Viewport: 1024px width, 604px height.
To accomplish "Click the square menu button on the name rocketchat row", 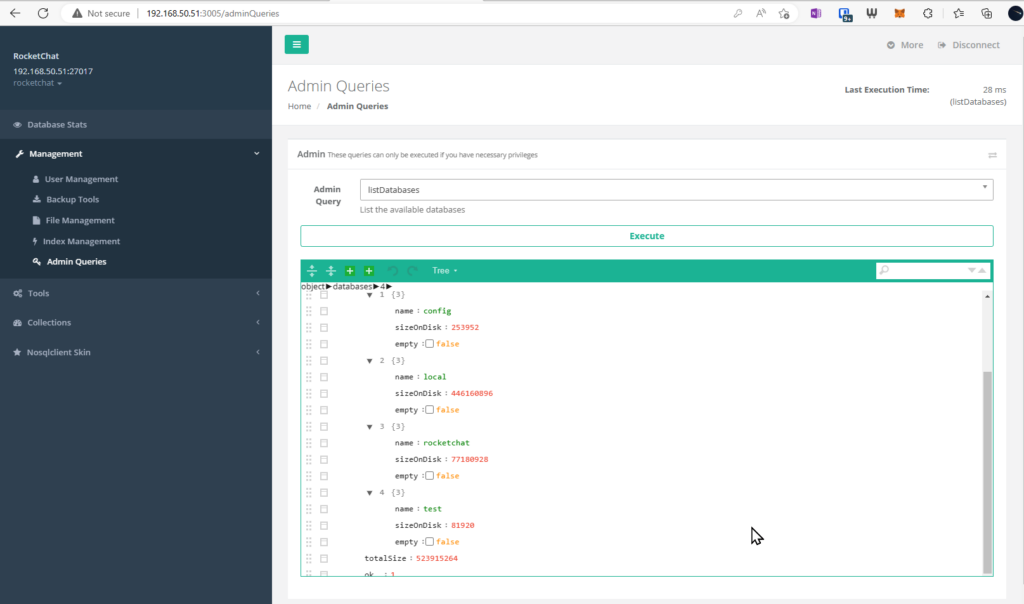I will coord(324,443).
